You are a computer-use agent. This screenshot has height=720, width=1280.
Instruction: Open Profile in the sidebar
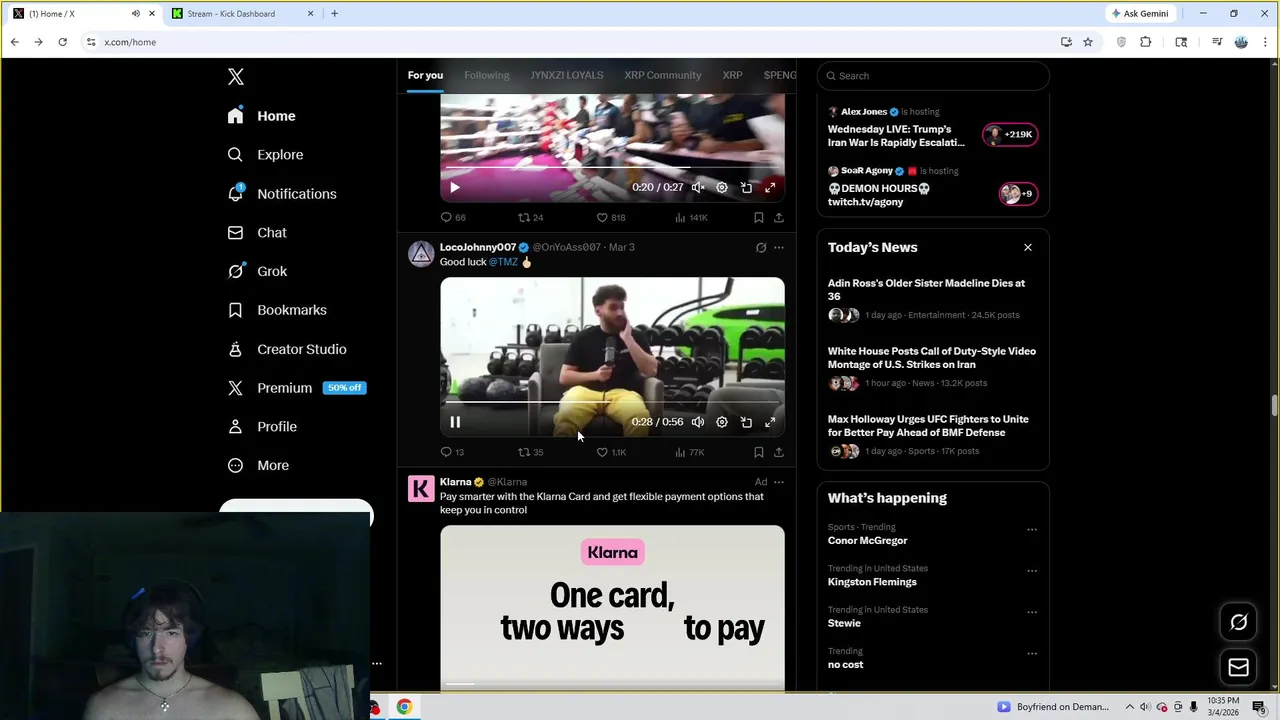pyautogui.click(x=262, y=426)
